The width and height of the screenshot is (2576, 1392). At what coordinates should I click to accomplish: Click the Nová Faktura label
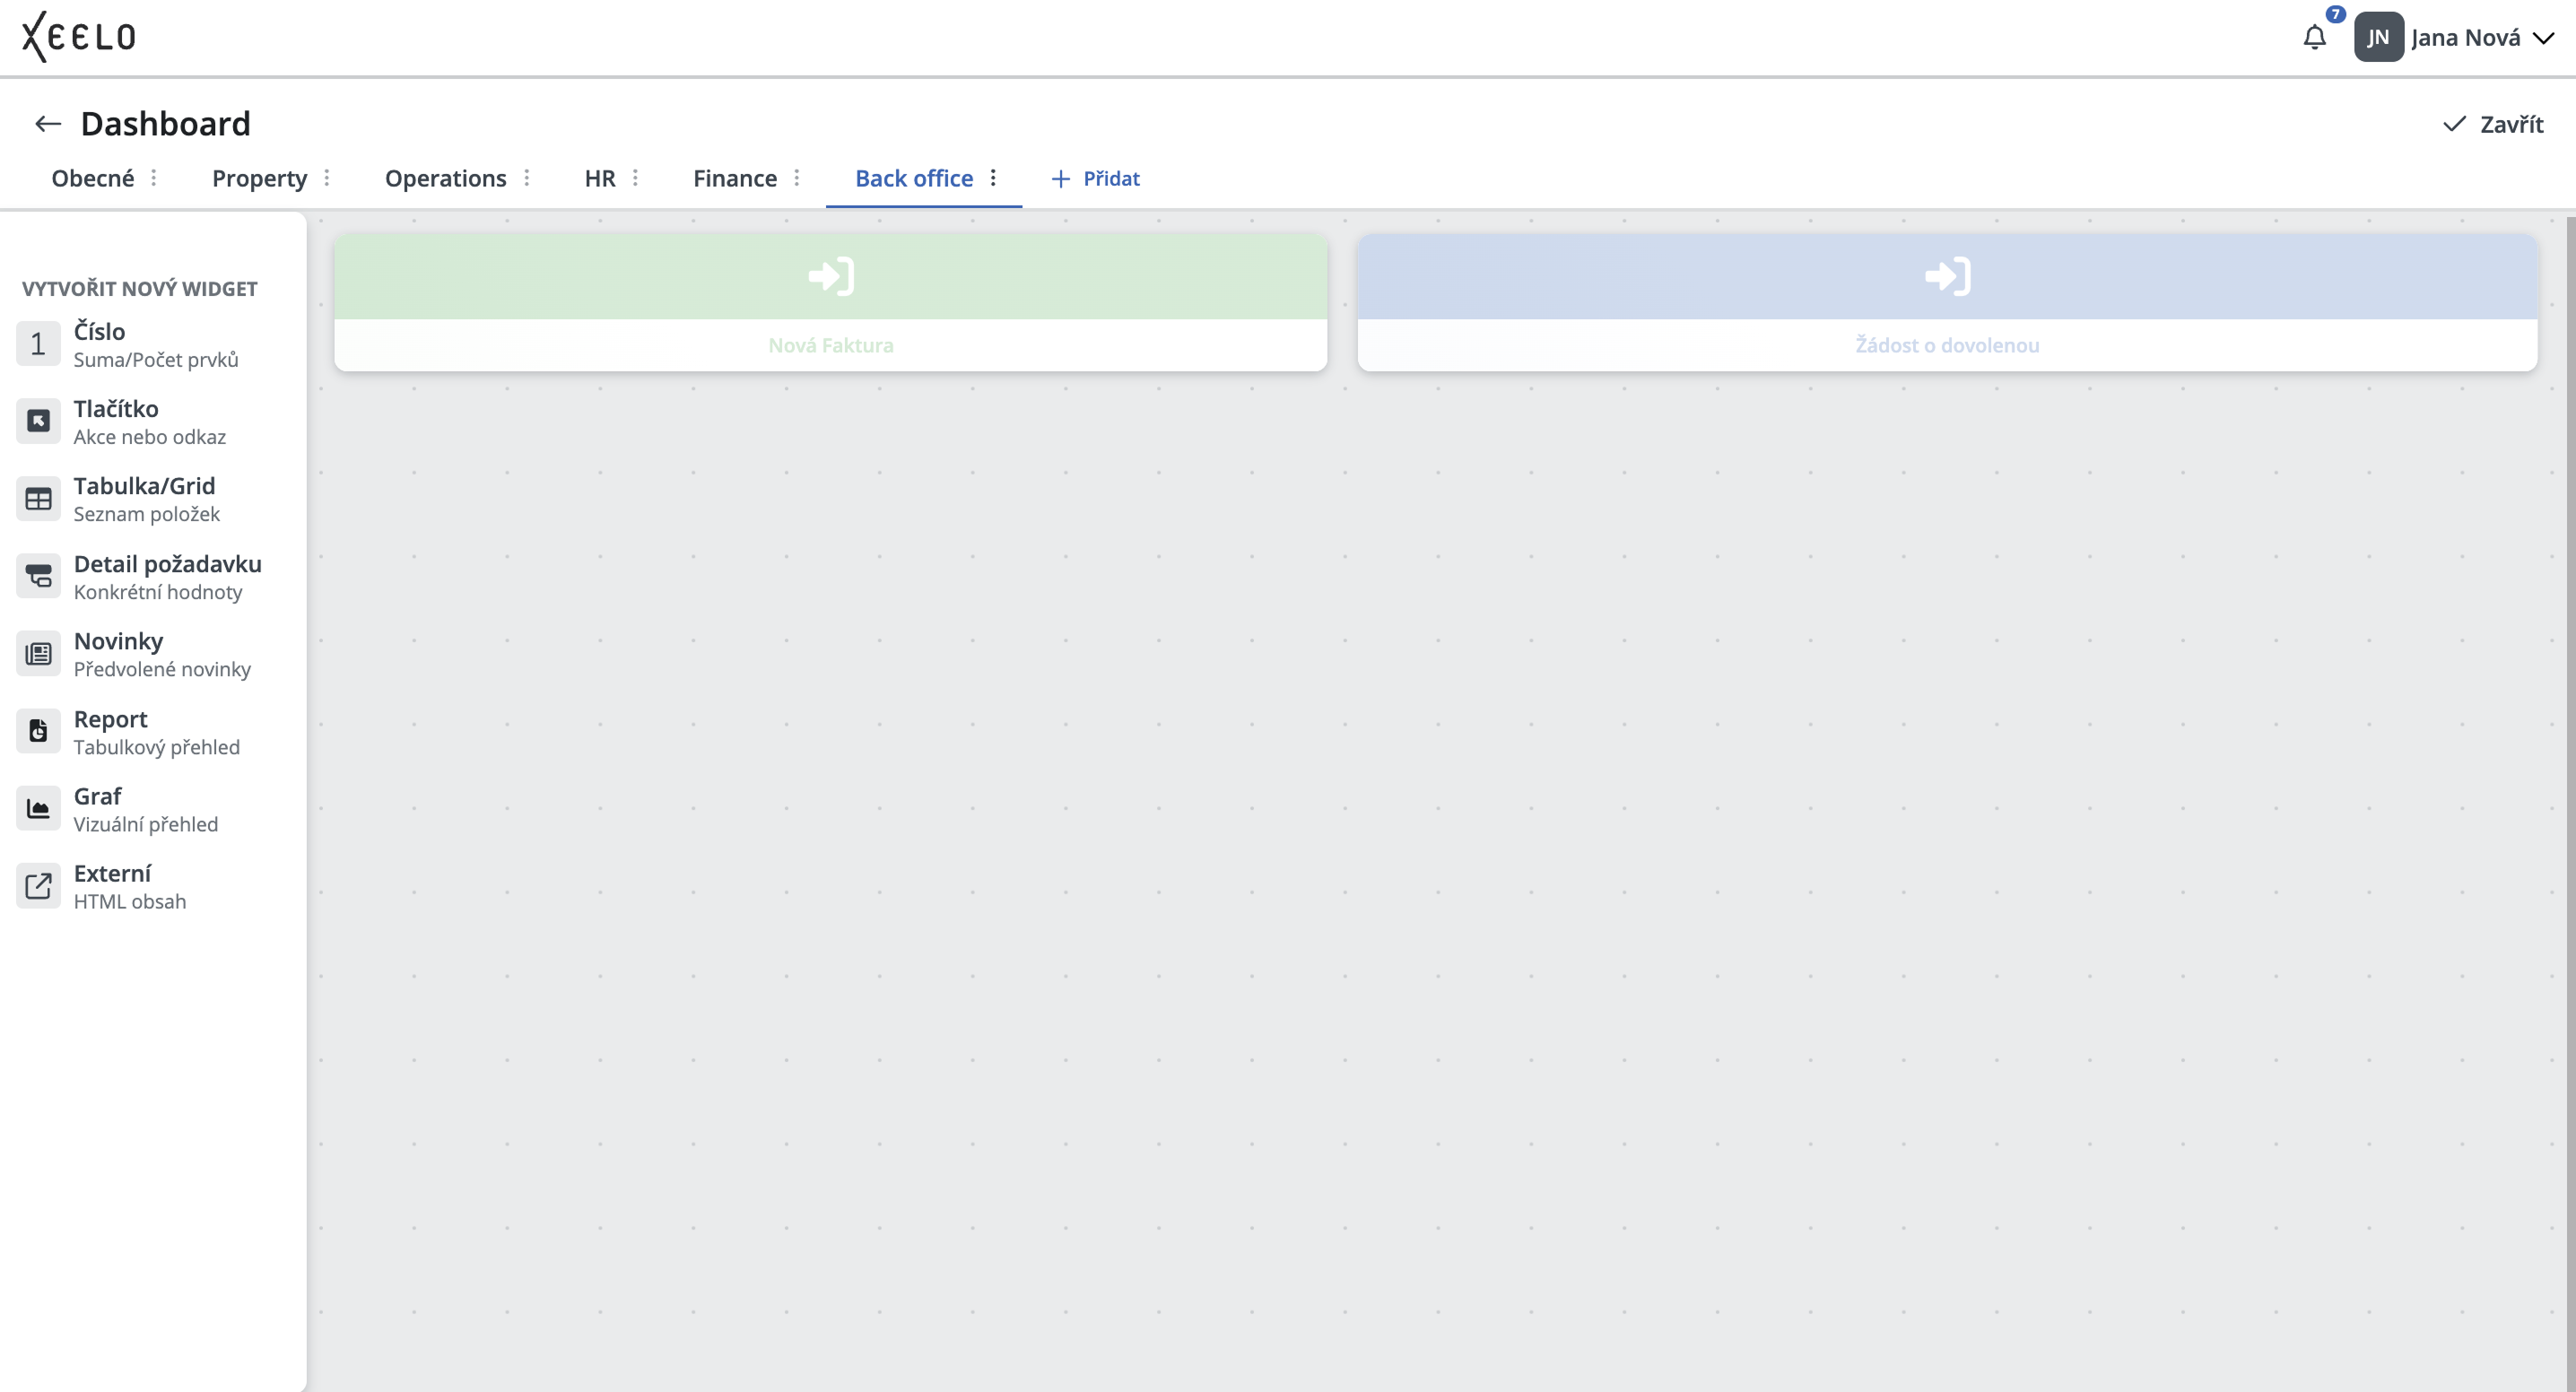pos(831,345)
